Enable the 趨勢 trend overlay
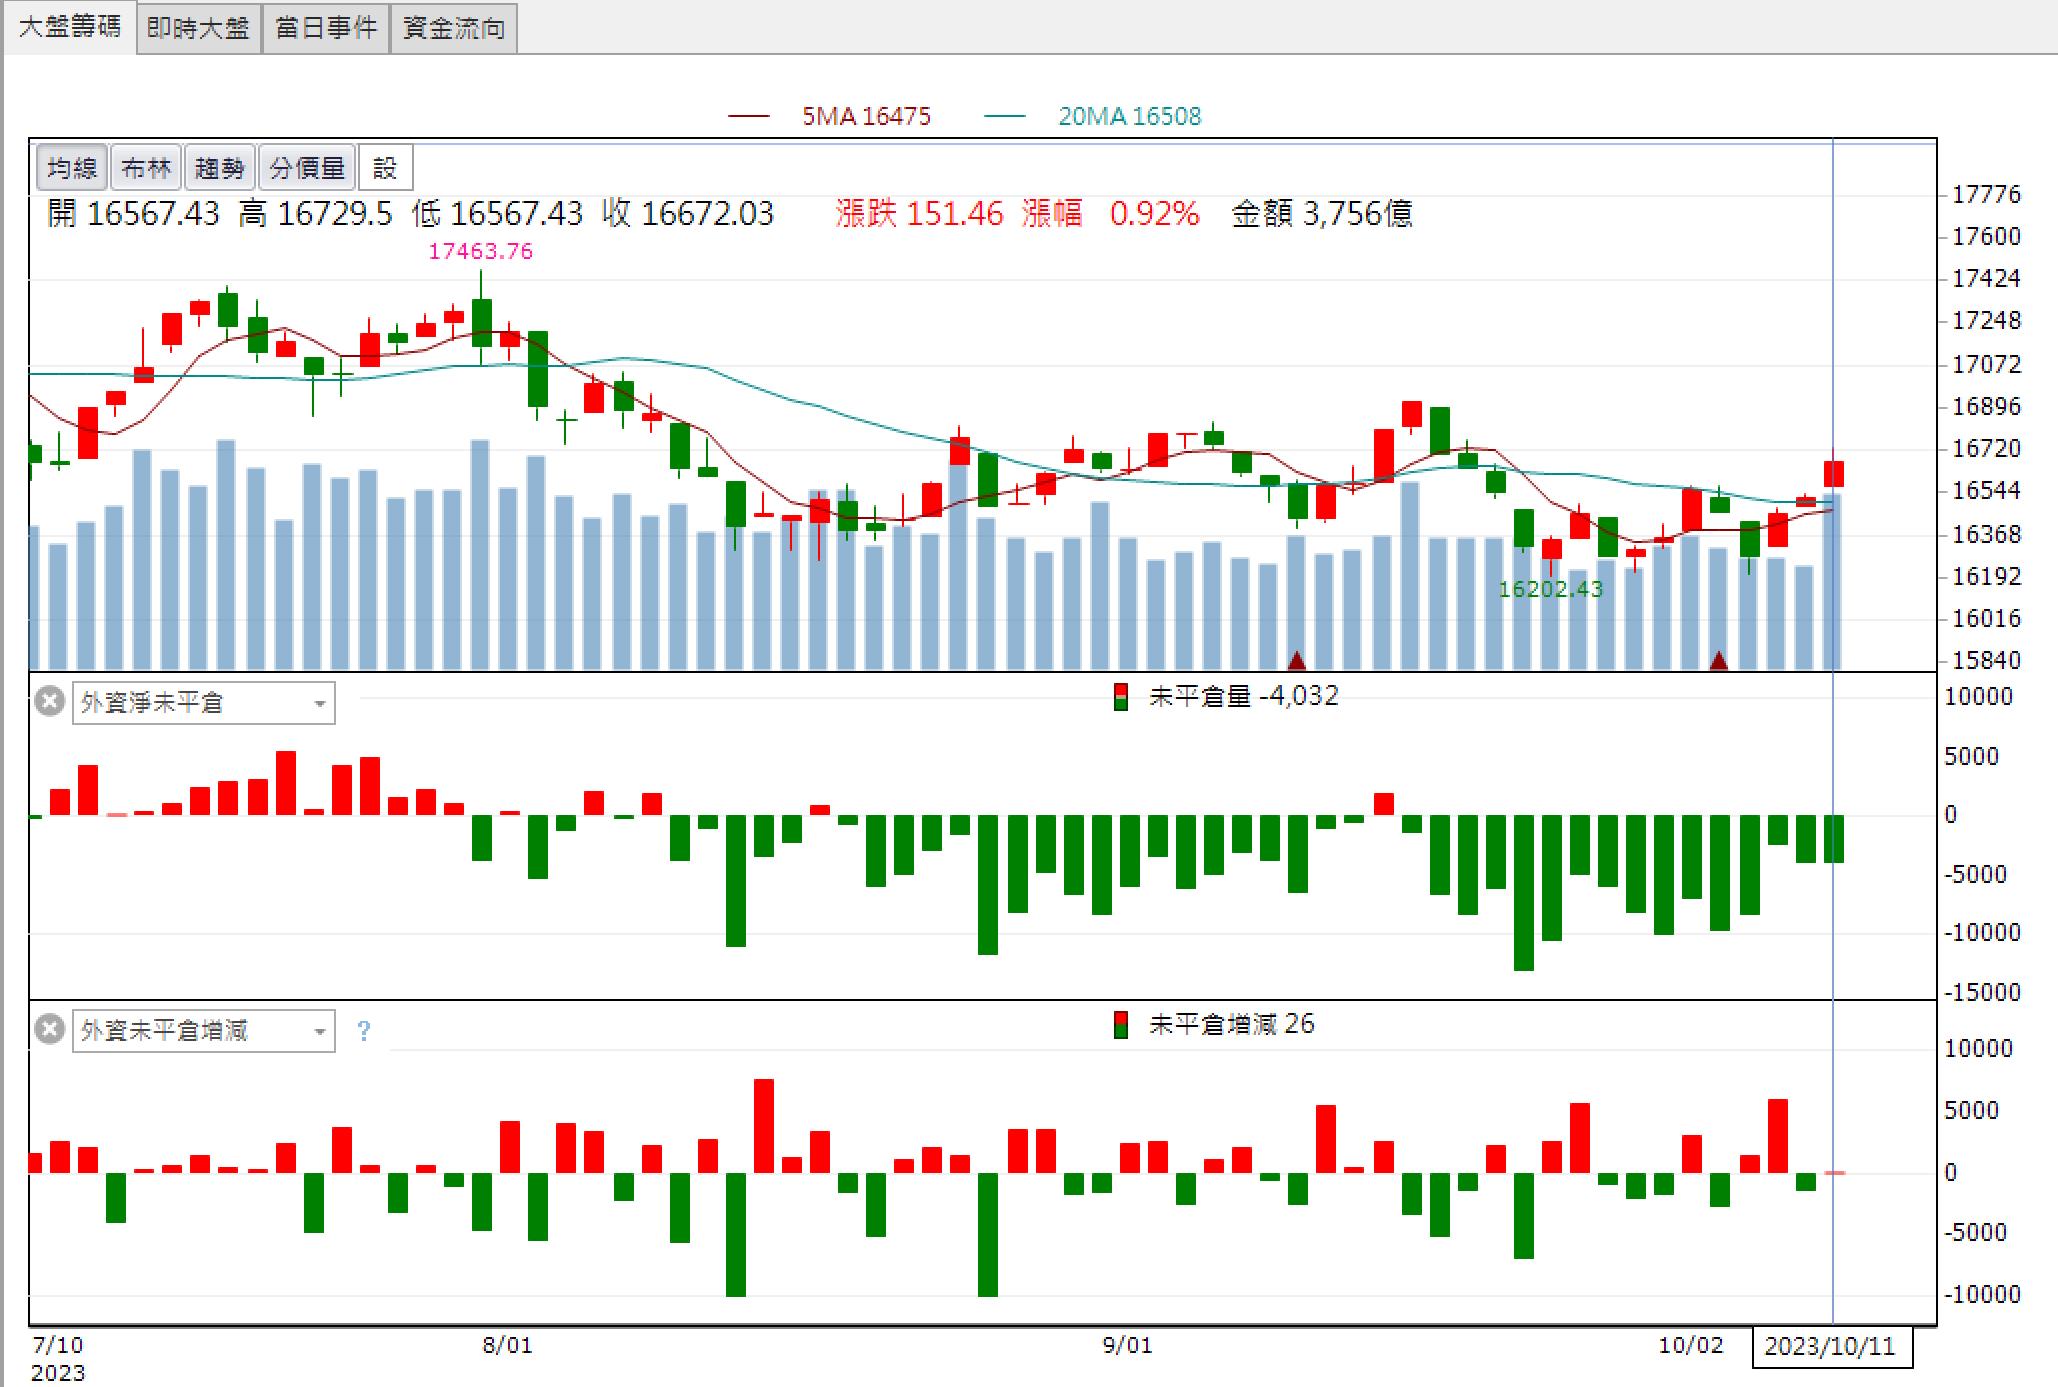Screen dimensions: 2058x1387 click(x=220, y=168)
